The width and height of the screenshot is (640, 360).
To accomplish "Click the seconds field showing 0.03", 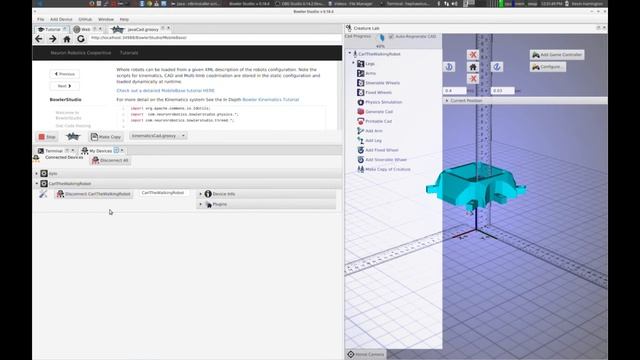I will click(x=502, y=91).
